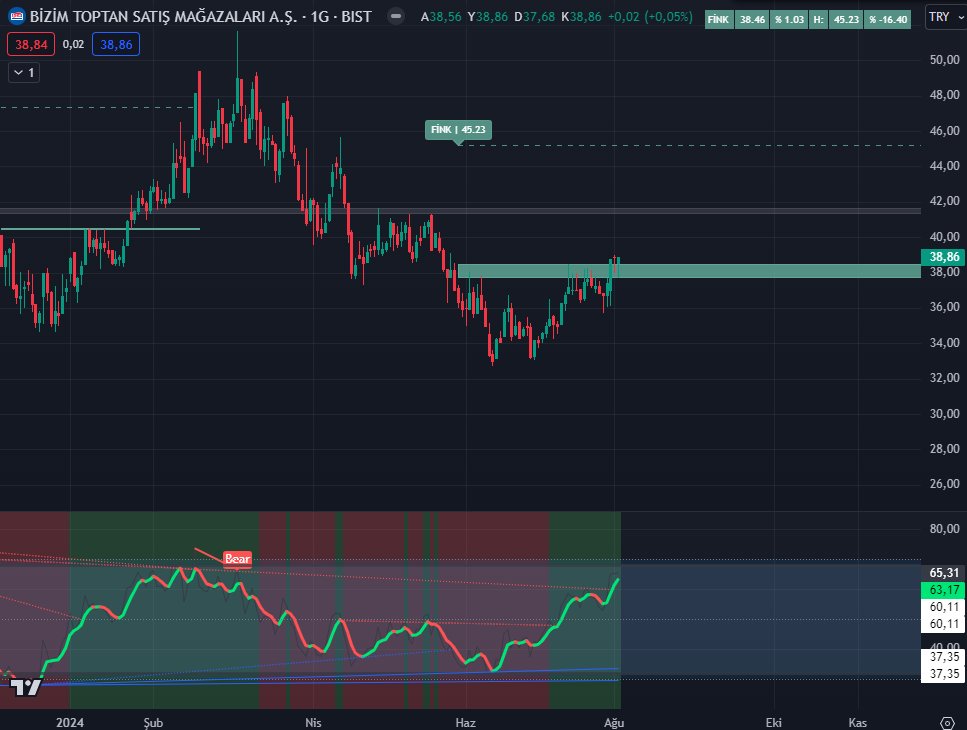The image size is (967, 730).
Task: Click the 80,00 indicator axis label
Action: [x=944, y=529]
